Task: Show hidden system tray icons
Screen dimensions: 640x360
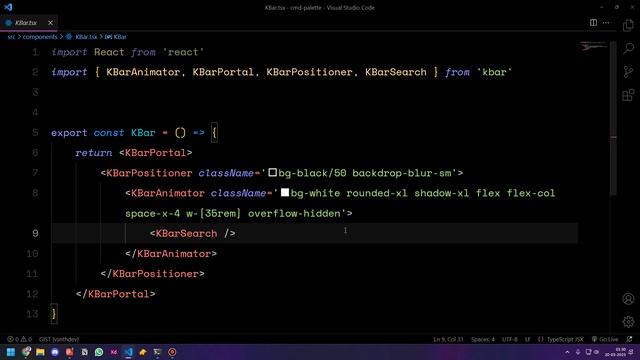Action: (567, 352)
